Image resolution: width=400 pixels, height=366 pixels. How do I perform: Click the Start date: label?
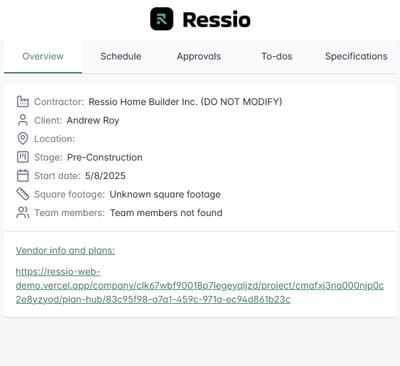point(57,176)
